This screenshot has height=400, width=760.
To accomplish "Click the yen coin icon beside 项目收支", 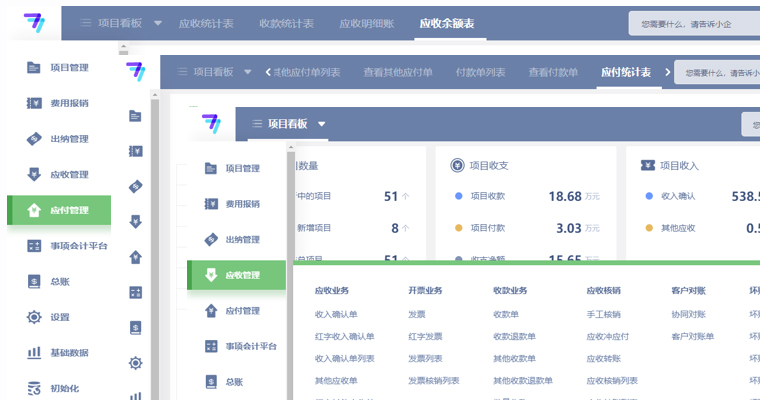I will pyautogui.click(x=457, y=165).
